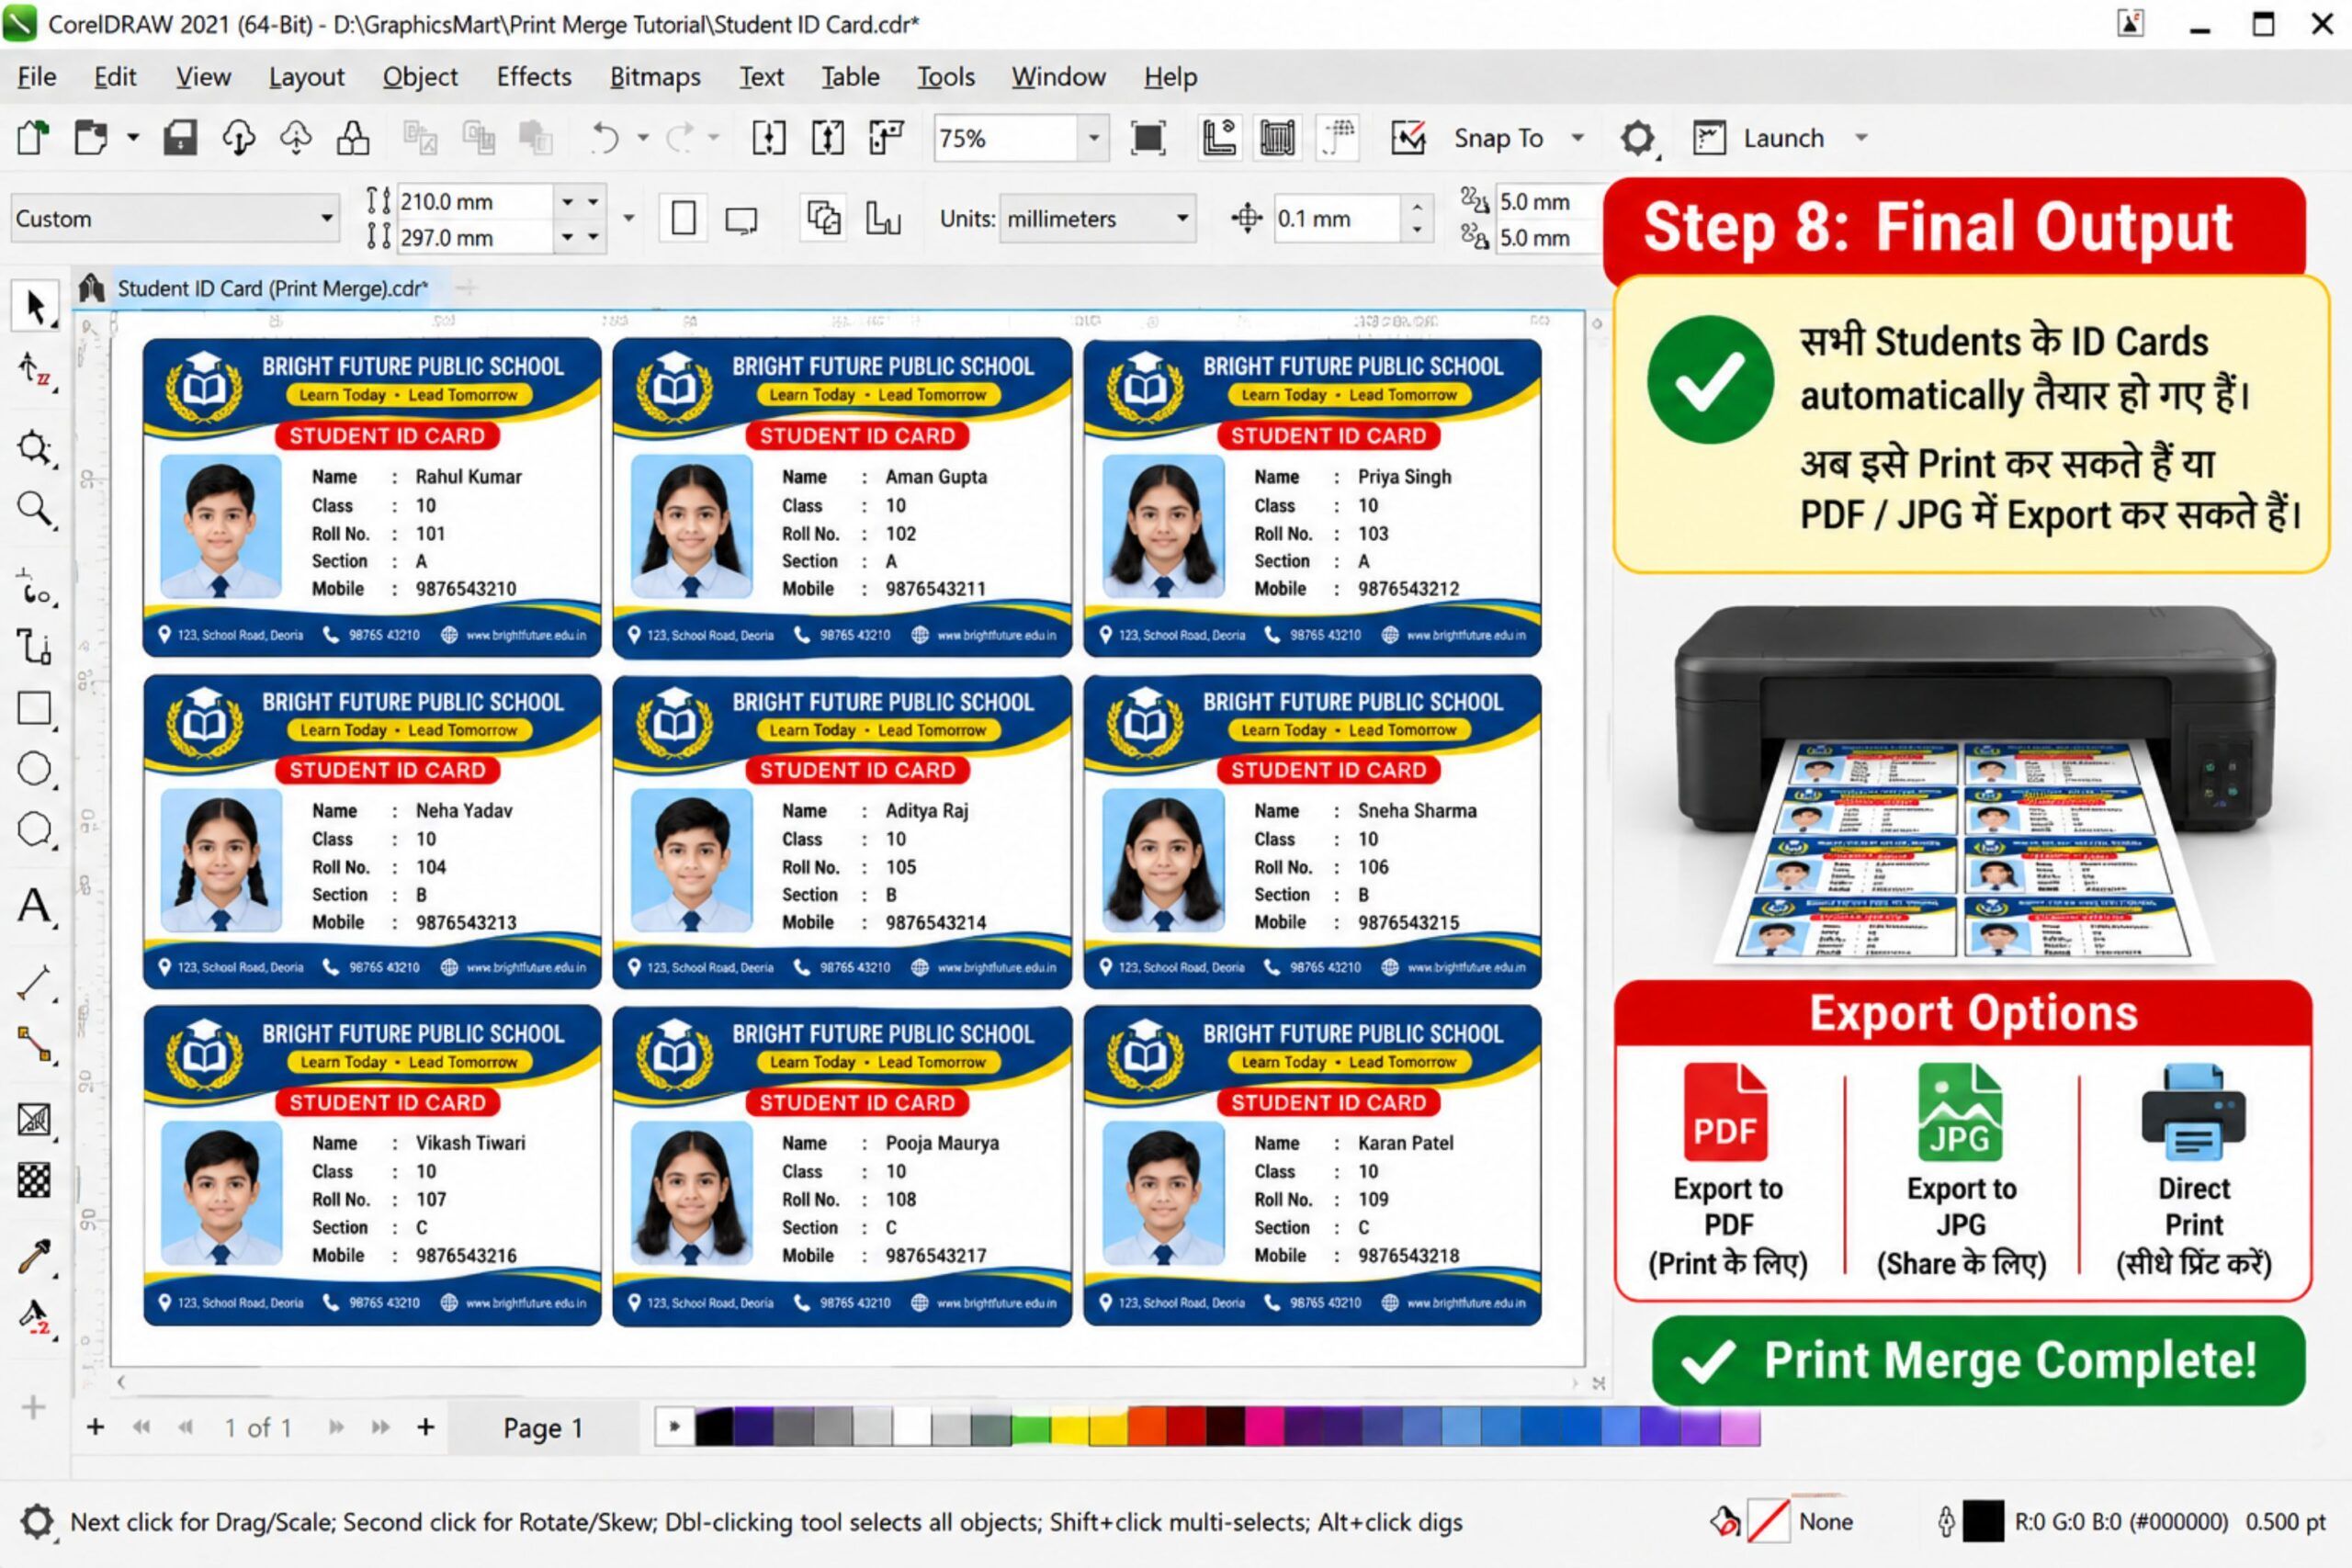The height and width of the screenshot is (1568, 2352).
Task: Add a page using the plus beside the Page 1 tab
Action: coord(426,1427)
